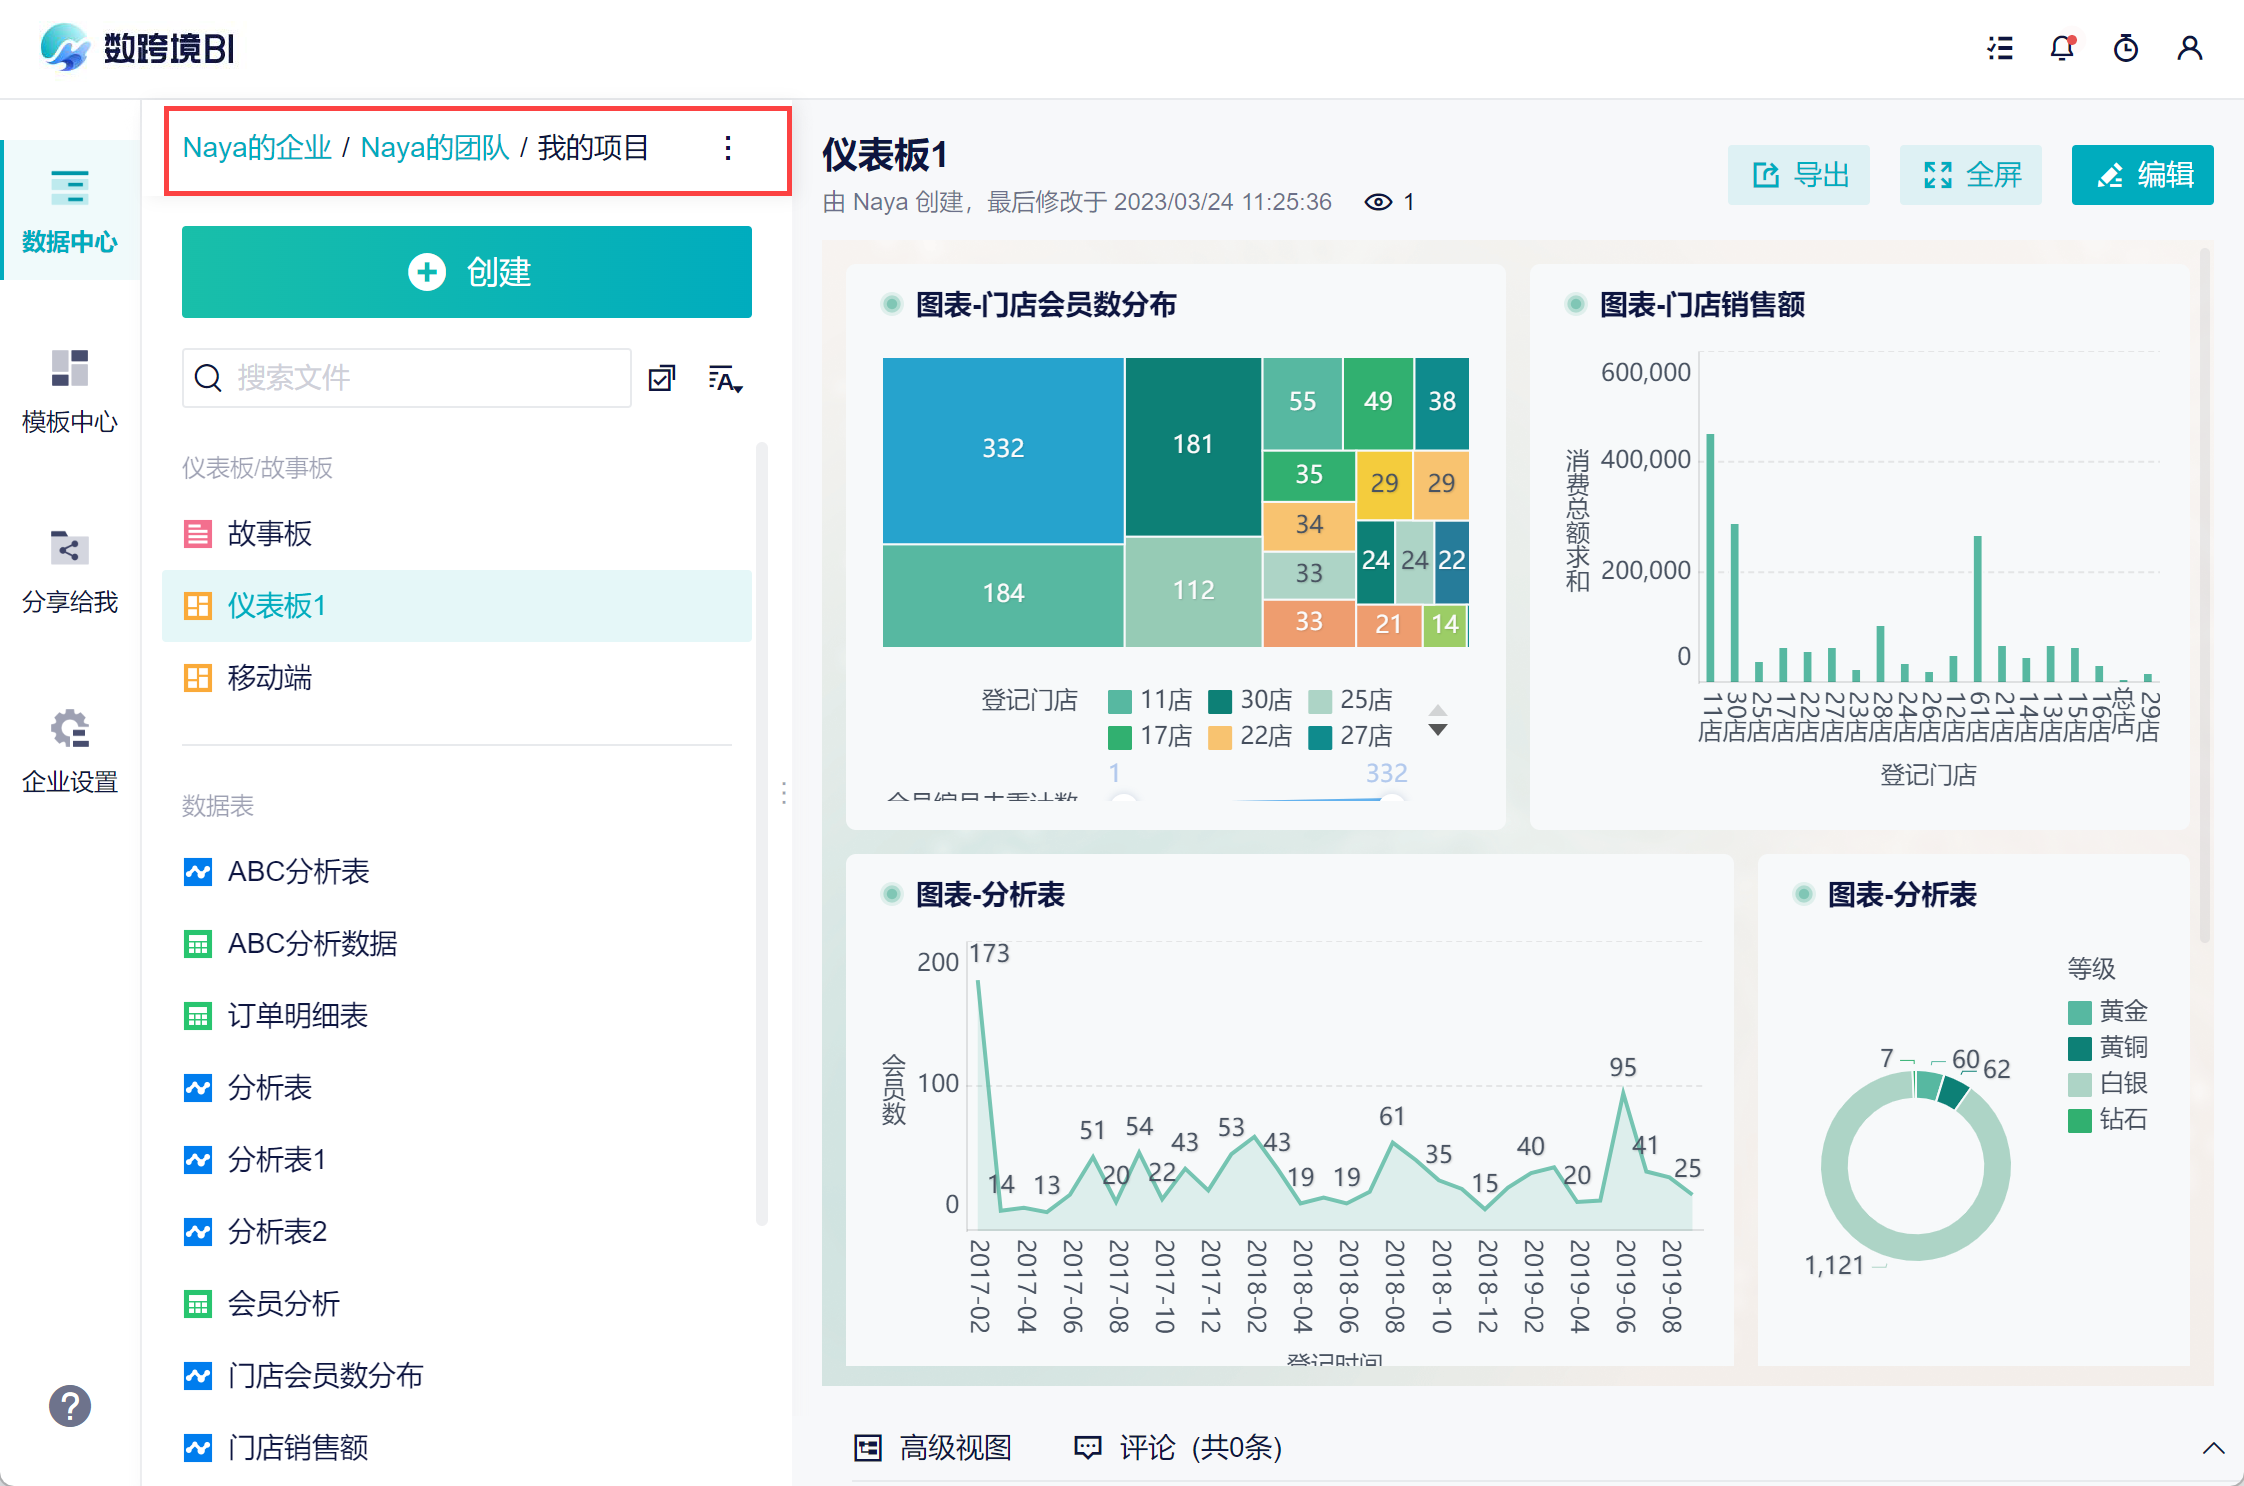This screenshot has width=2244, height=1486.
Task: Open the help question mark icon
Action: [70, 1406]
